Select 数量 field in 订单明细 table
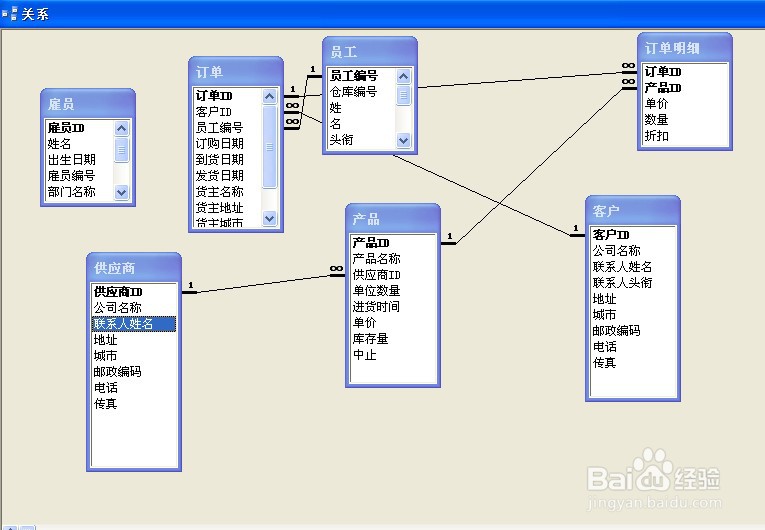765x530 pixels. point(684,120)
